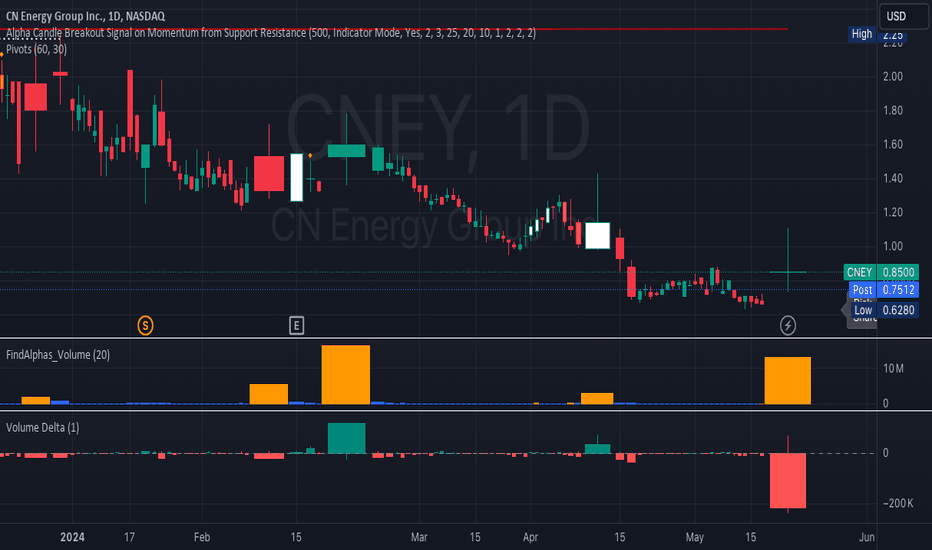
Task: Click the 17 date label on time axis
Action: (x=129, y=537)
